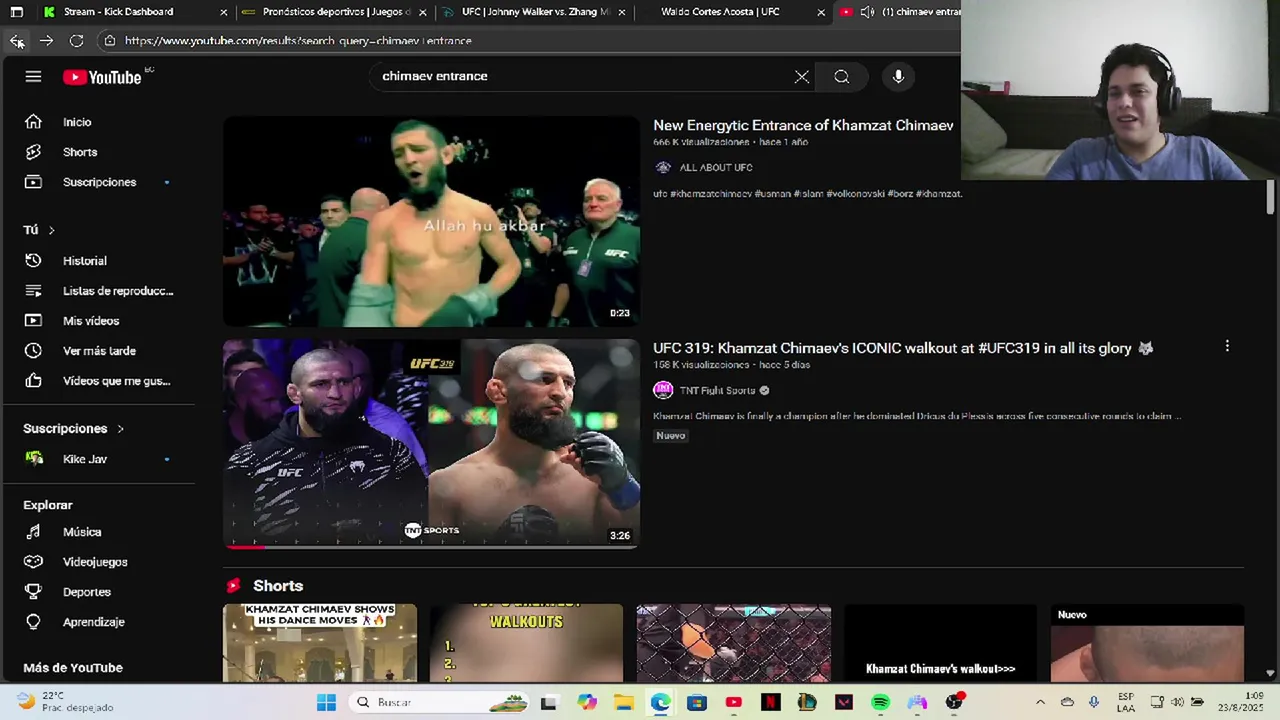Open Microsoft Edge from the taskbar

click(x=660, y=702)
